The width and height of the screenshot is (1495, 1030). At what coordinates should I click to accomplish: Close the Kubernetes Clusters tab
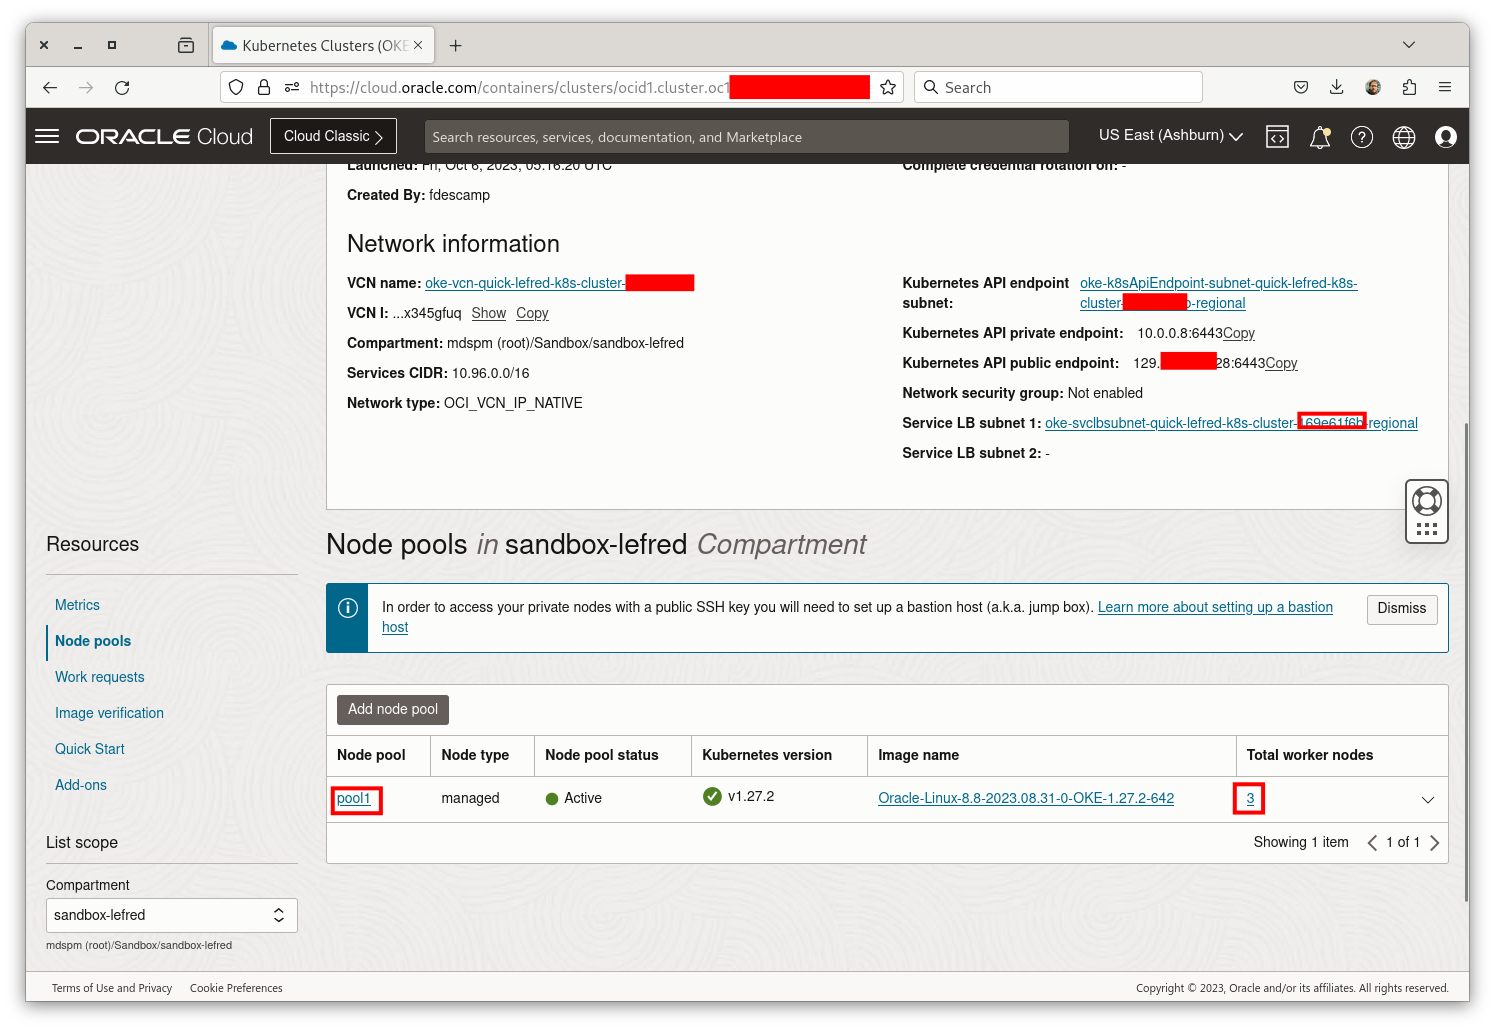[418, 45]
